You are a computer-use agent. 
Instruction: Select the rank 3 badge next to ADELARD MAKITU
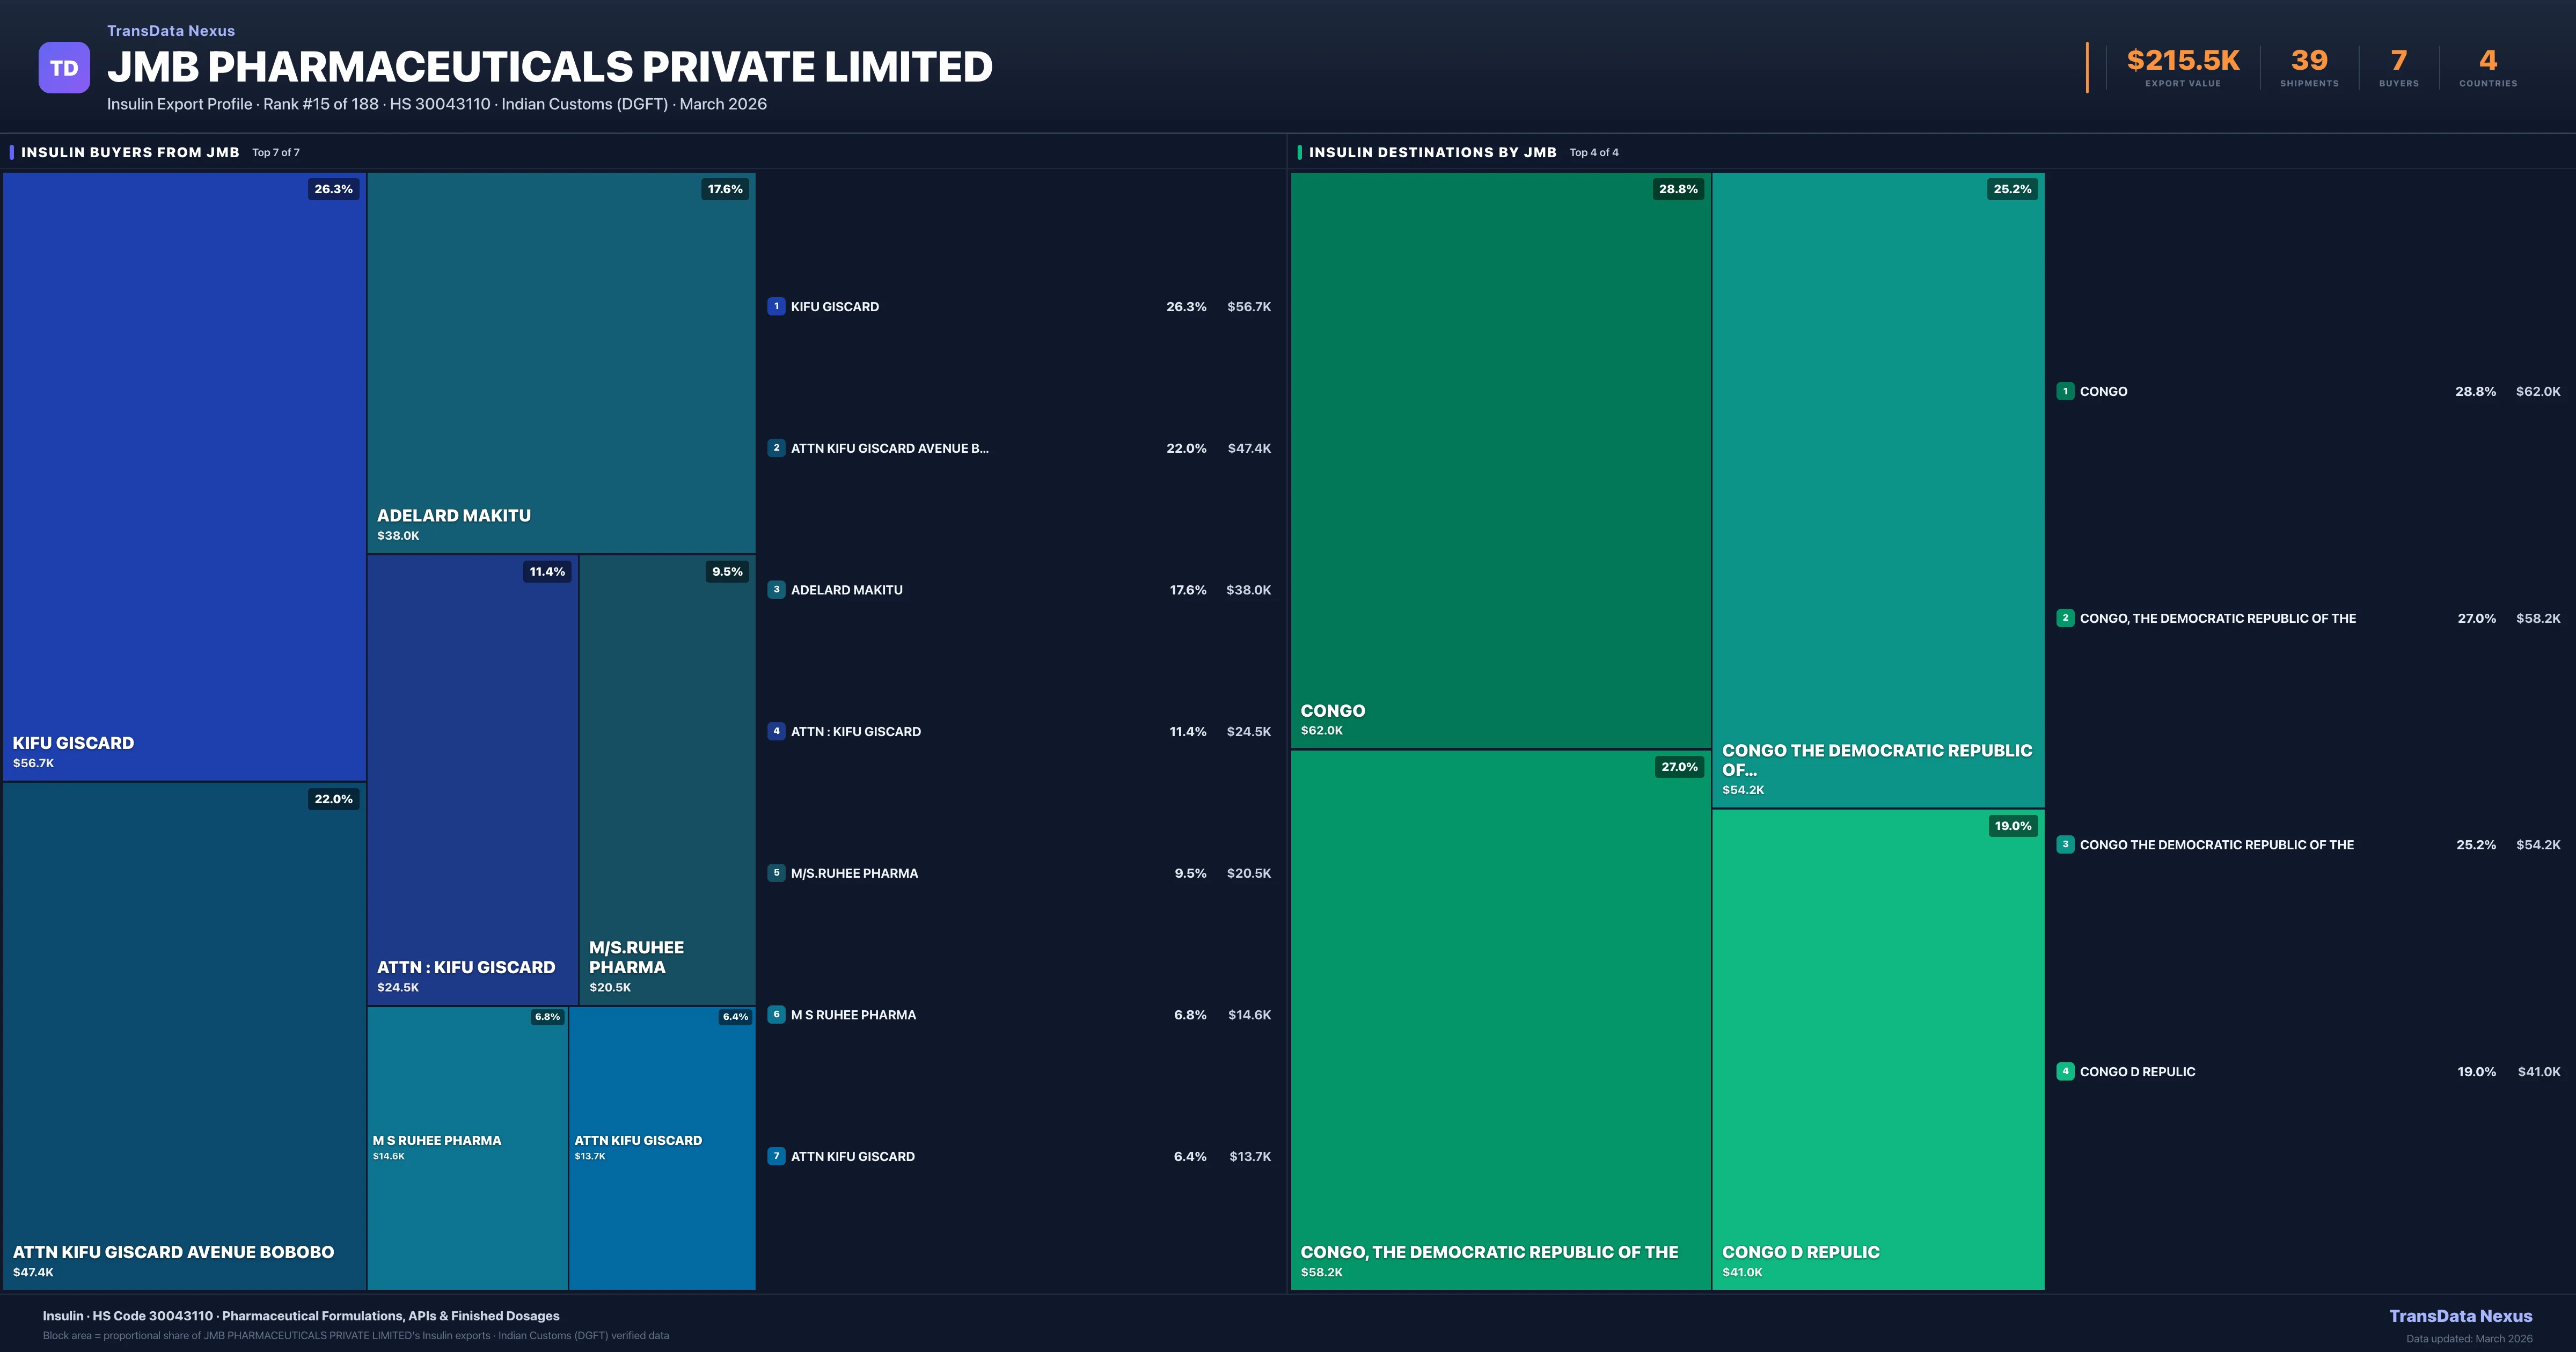pyautogui.click(x=776, y=590)
